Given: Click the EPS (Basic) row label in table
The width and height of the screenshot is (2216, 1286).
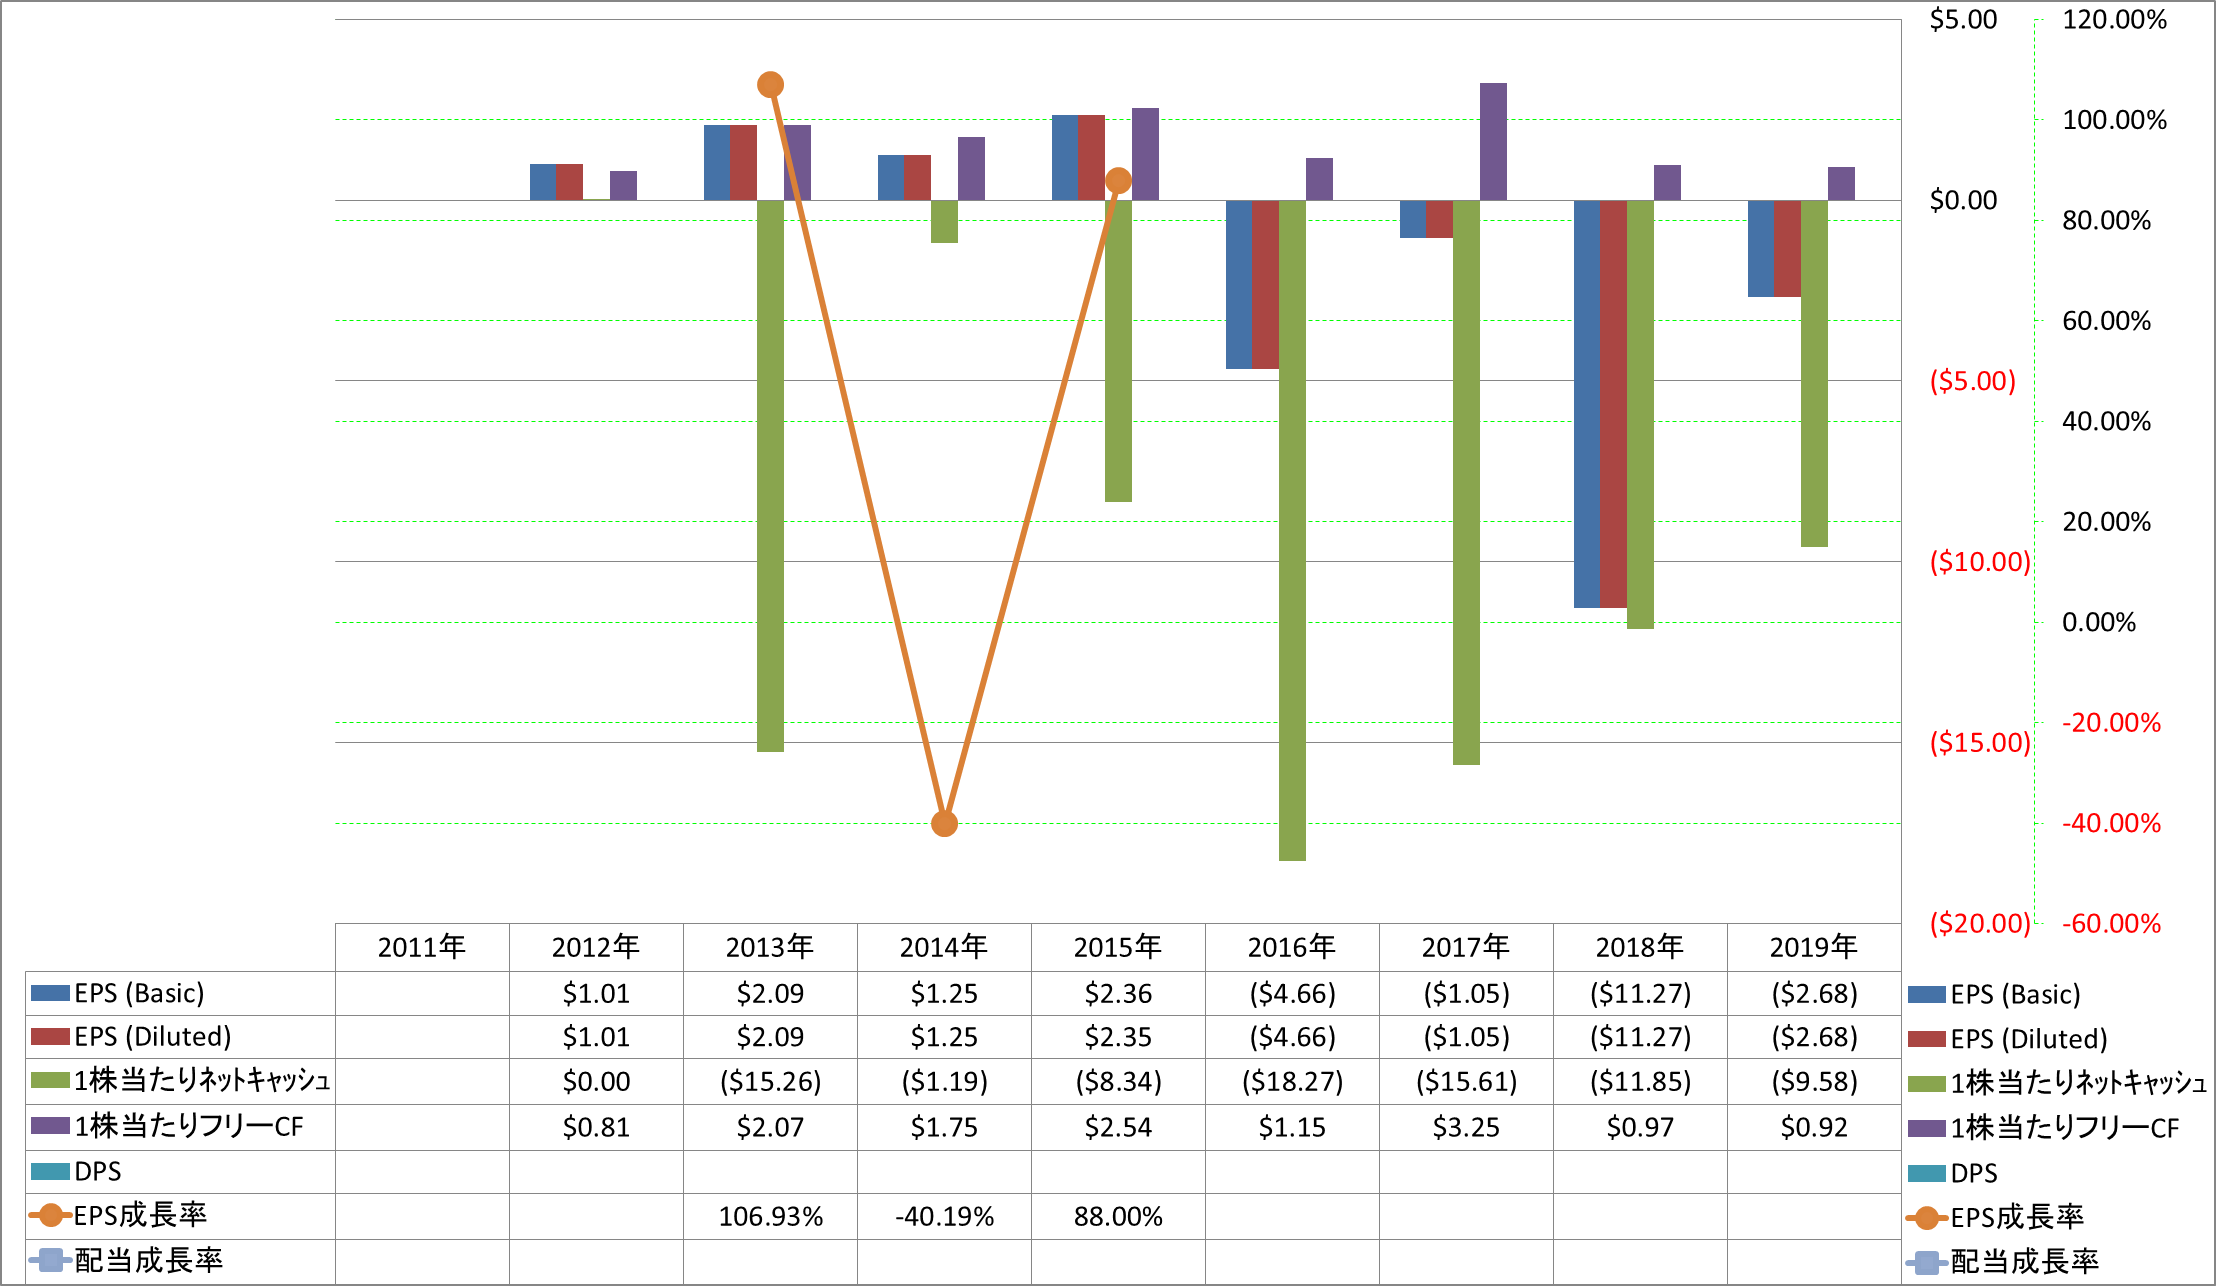Looking at the screenshot, I should click(x=139, y=993).
